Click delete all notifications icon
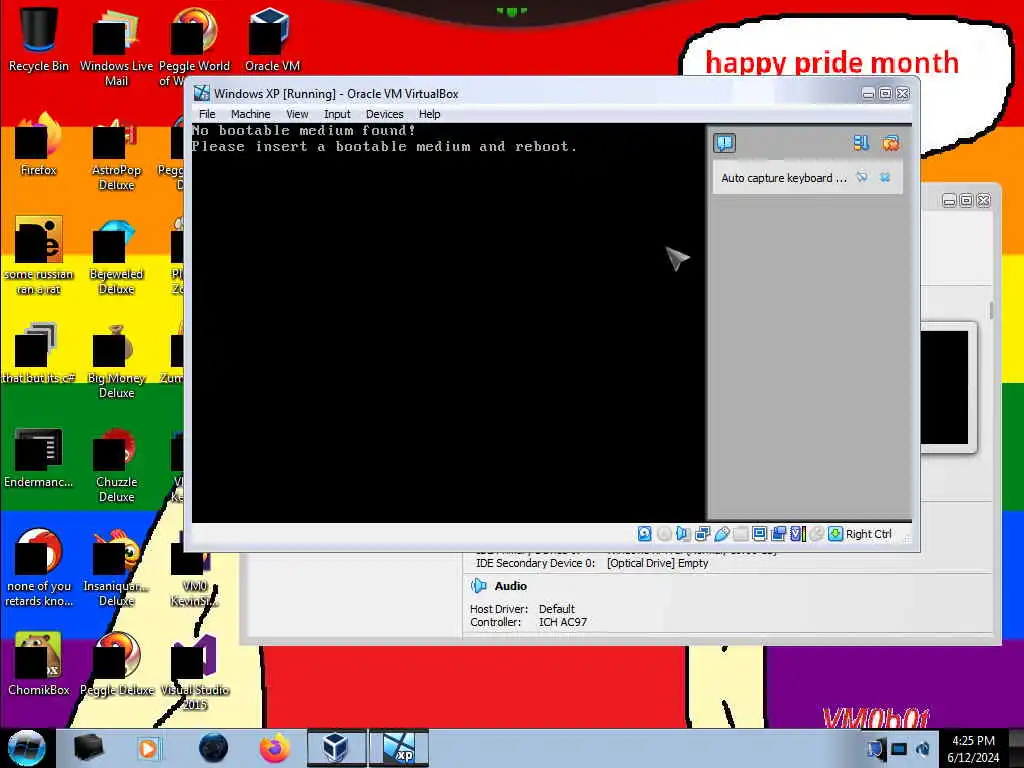The width and height of the screenshot is (1024, 768). click(890, 142)
